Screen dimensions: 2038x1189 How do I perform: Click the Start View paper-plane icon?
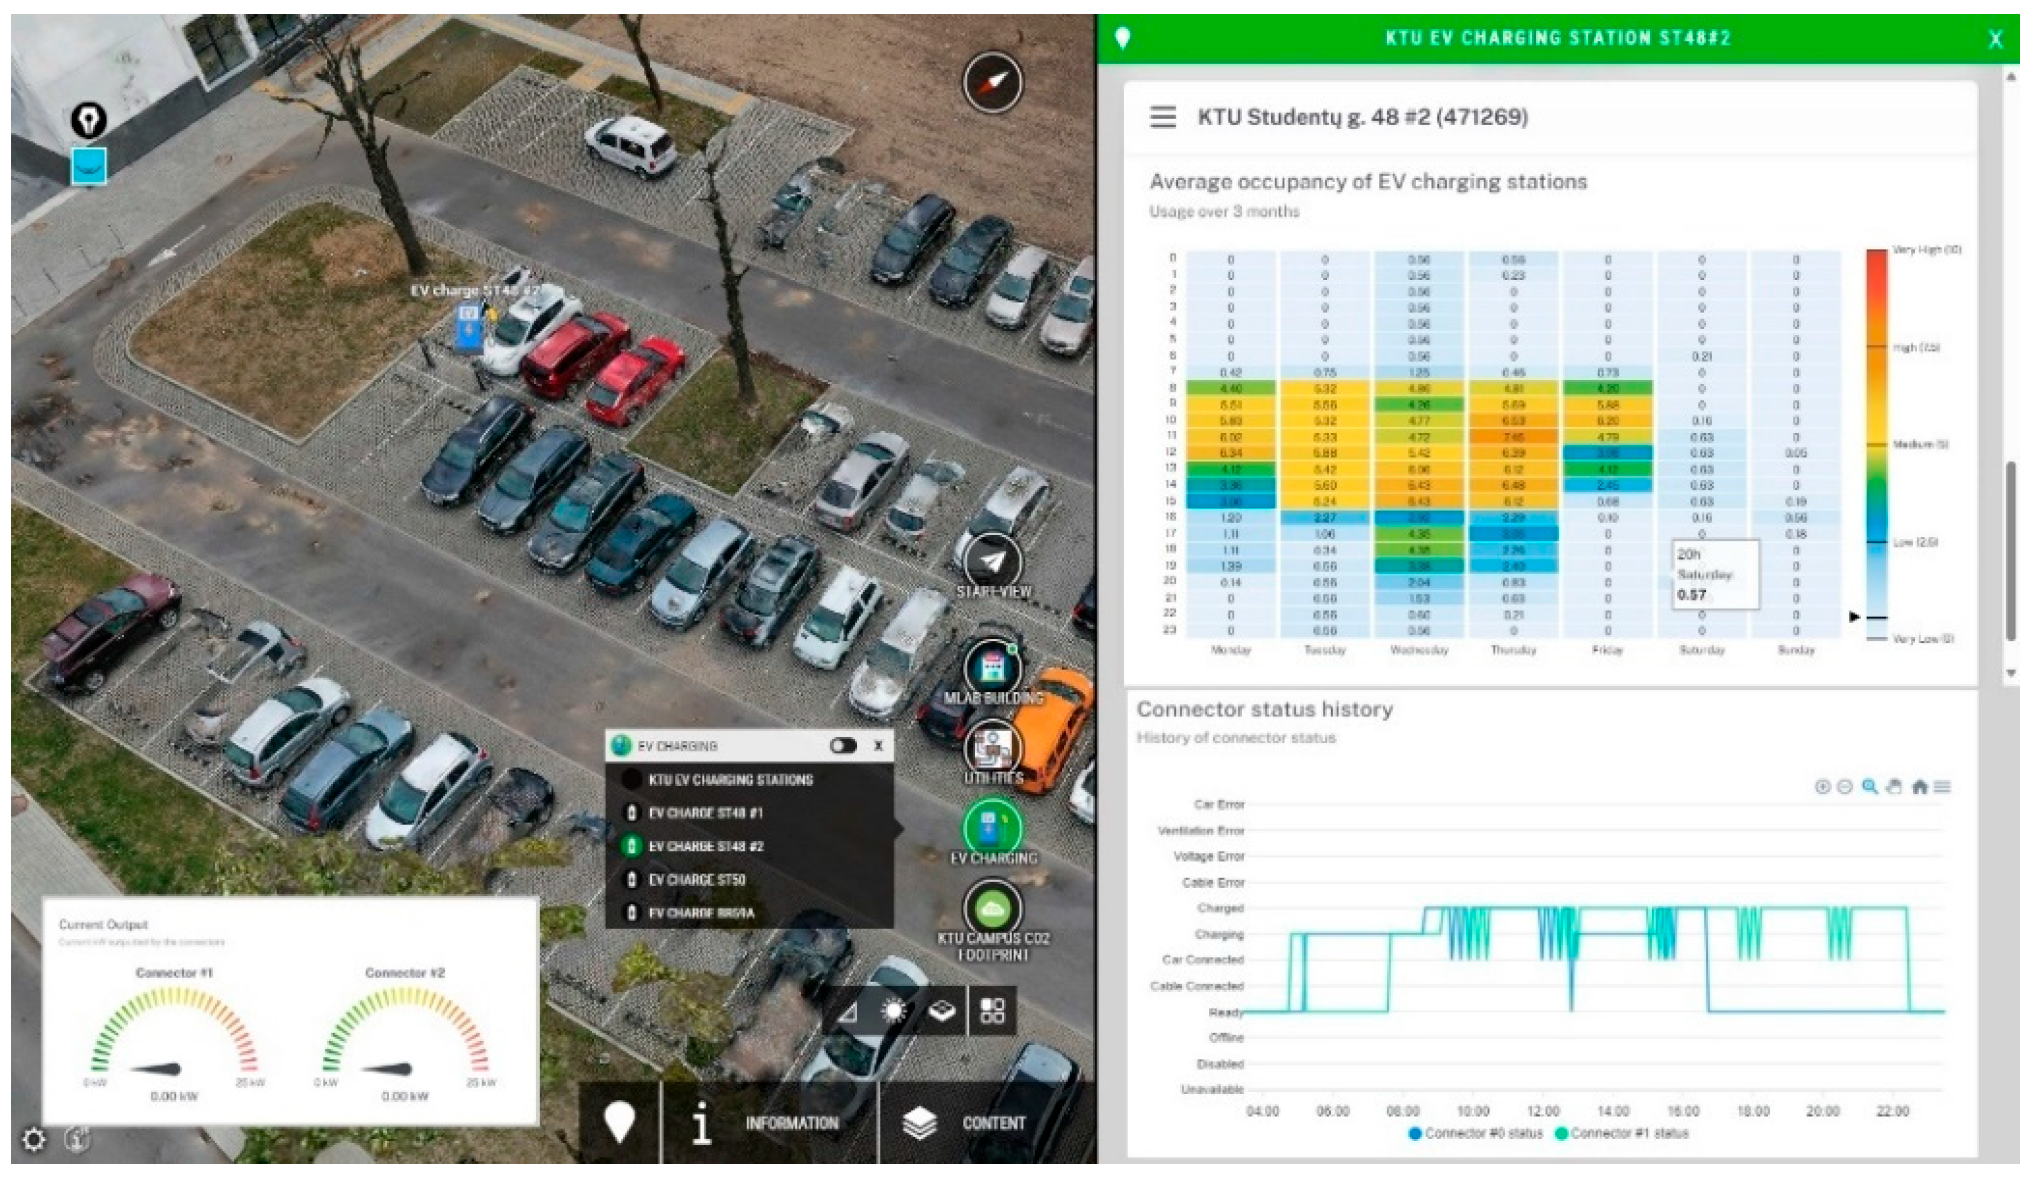pyautogui.click(x=991, y=561)
